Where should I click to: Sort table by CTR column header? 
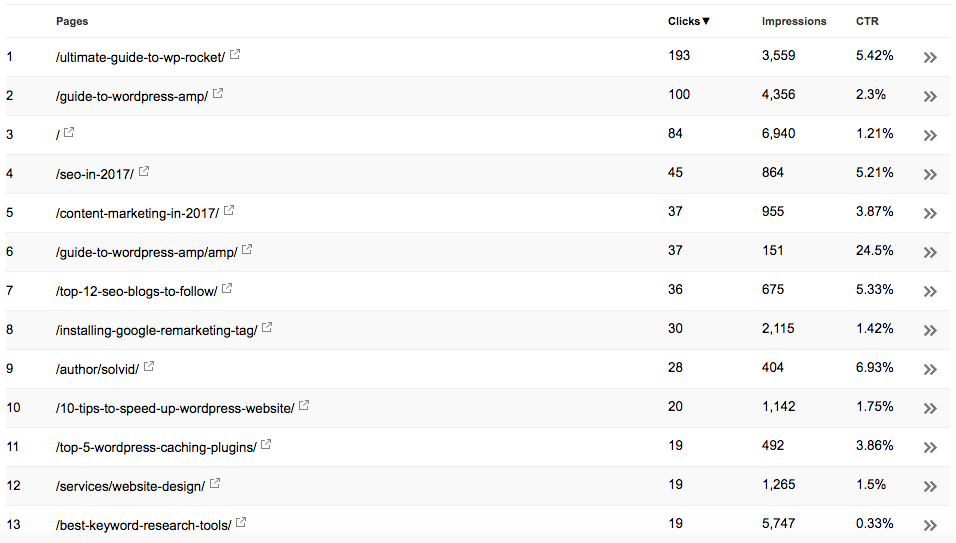click(867, 21)
